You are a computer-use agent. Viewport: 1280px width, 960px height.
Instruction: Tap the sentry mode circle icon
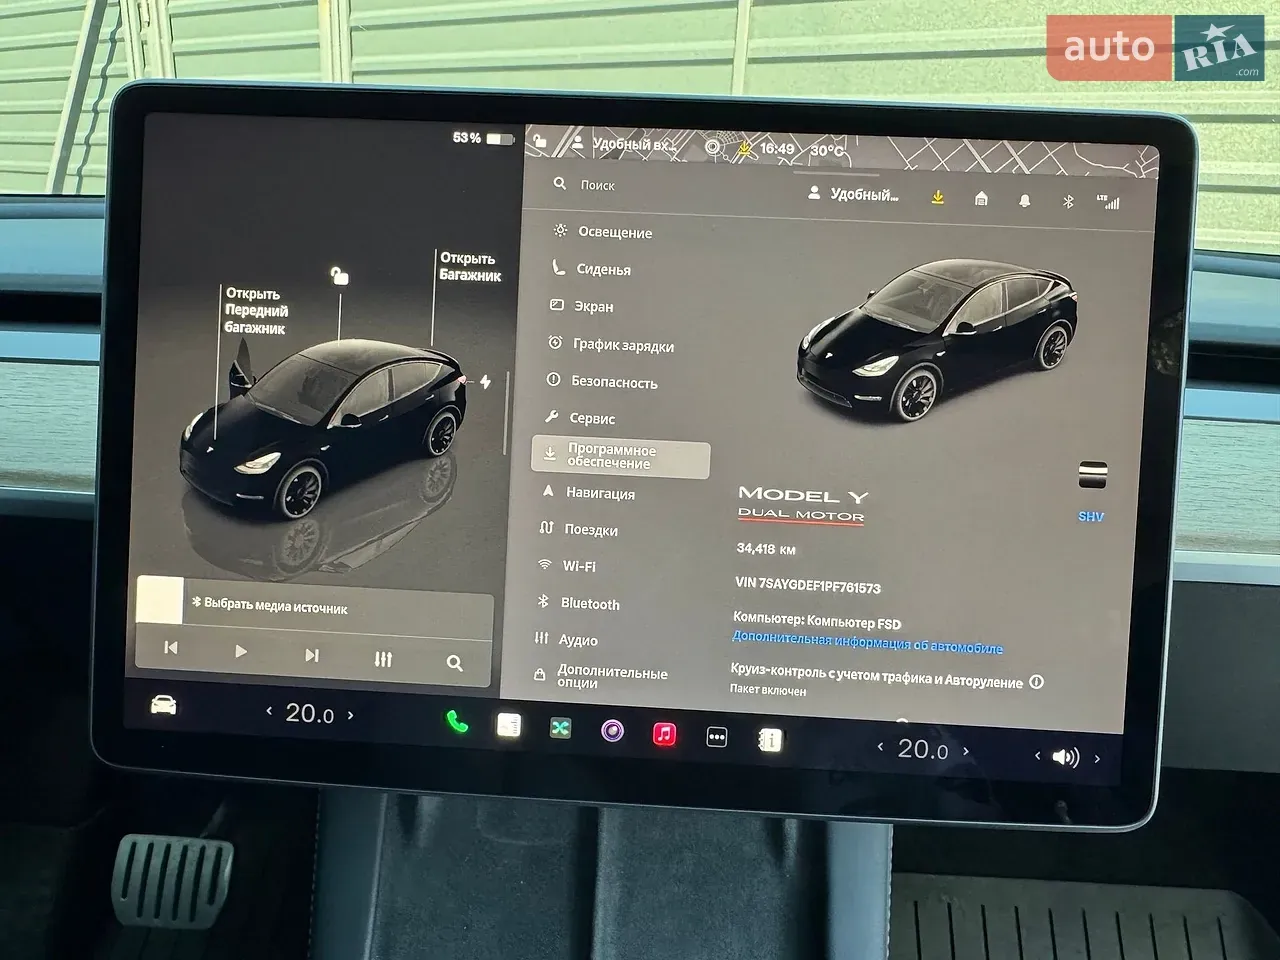point(713,147)
